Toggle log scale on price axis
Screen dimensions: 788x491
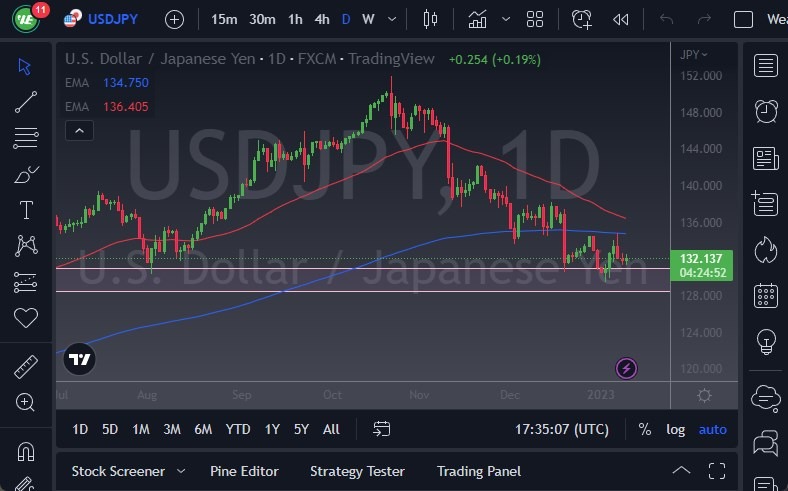pyautogui.click(x=676, y=429)
